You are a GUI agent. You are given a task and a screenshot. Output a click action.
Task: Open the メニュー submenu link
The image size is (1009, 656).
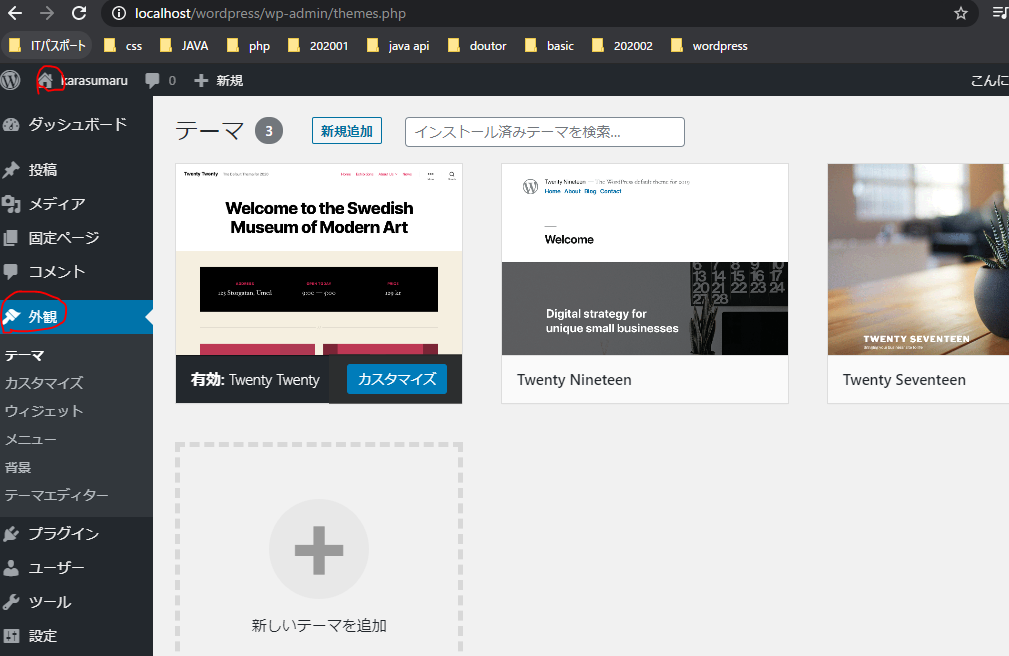[30, 440]
